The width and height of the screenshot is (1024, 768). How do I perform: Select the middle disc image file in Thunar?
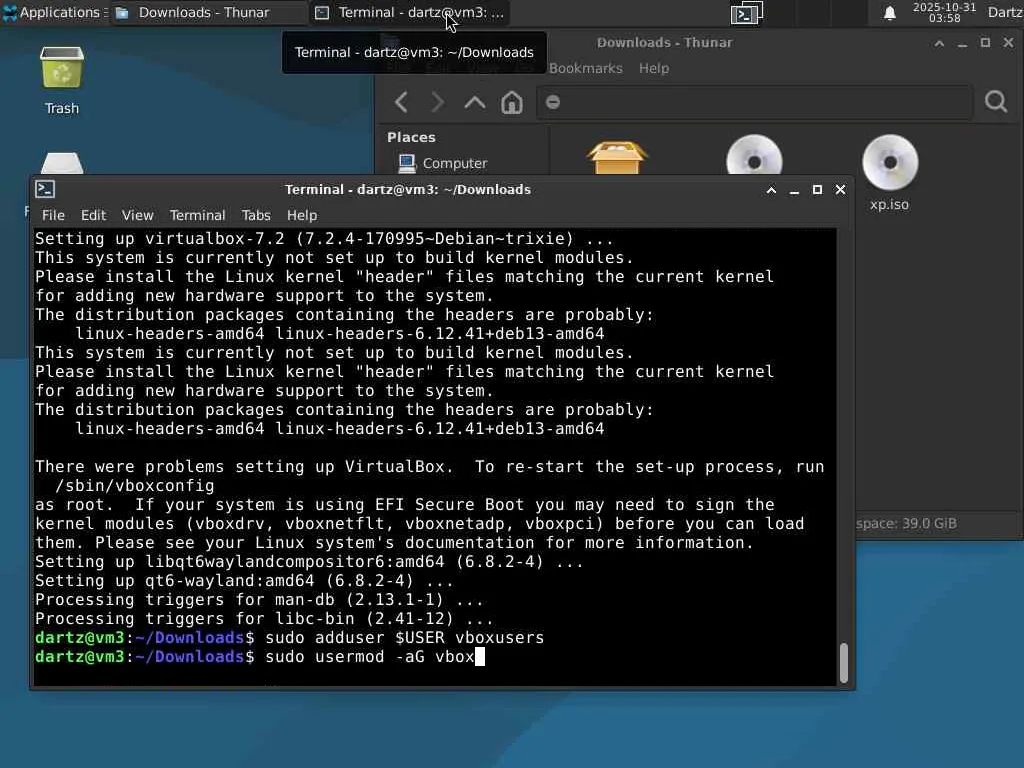coord(754,155)
